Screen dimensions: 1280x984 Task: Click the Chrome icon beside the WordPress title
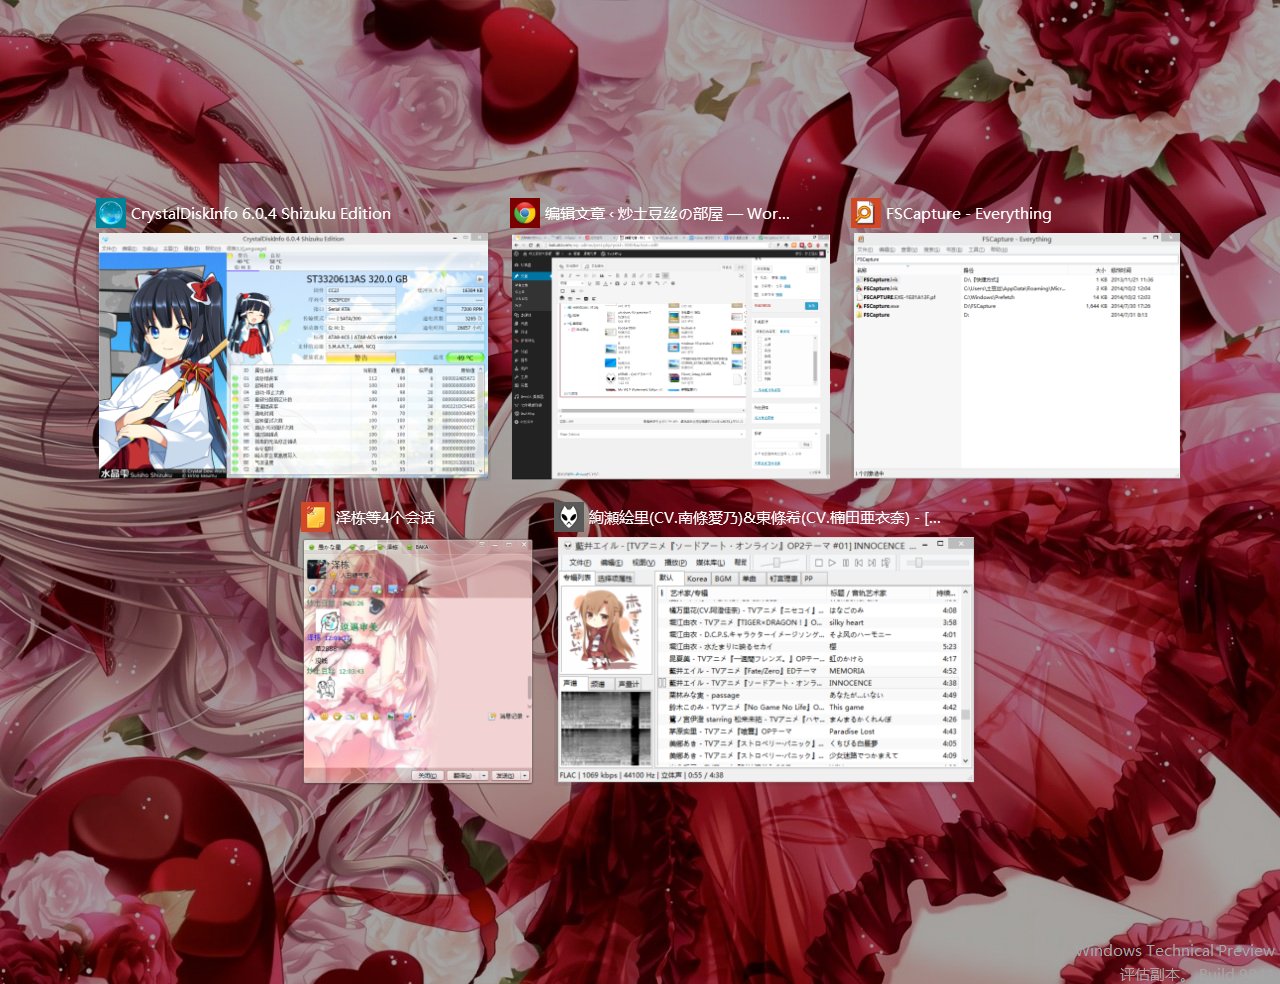pyautogui.click(x=525, y=213)
